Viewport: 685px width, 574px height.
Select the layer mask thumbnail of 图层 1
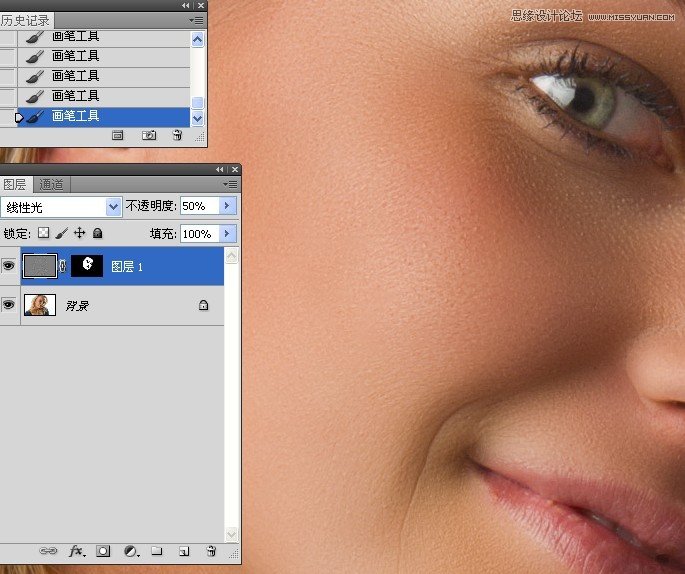(x=88, y=266)
